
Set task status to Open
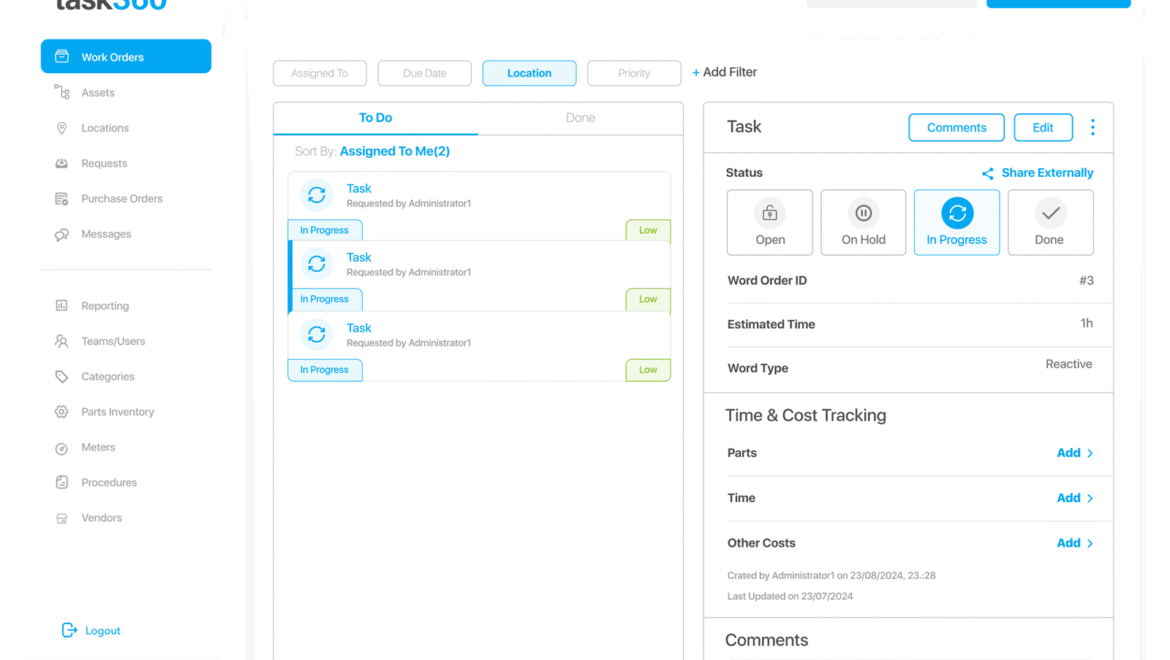(x=770, y=222)
